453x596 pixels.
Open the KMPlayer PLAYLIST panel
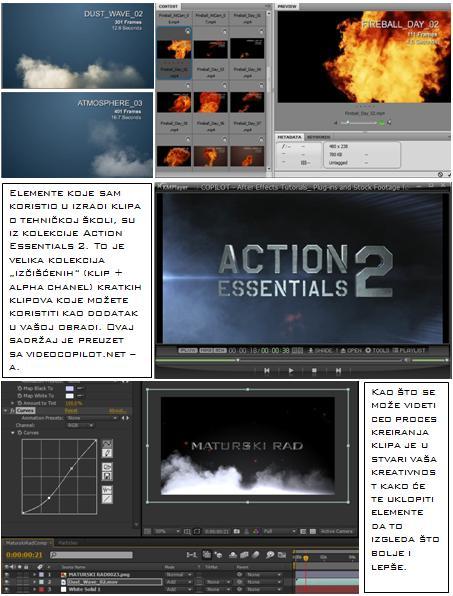click(409, 350)
